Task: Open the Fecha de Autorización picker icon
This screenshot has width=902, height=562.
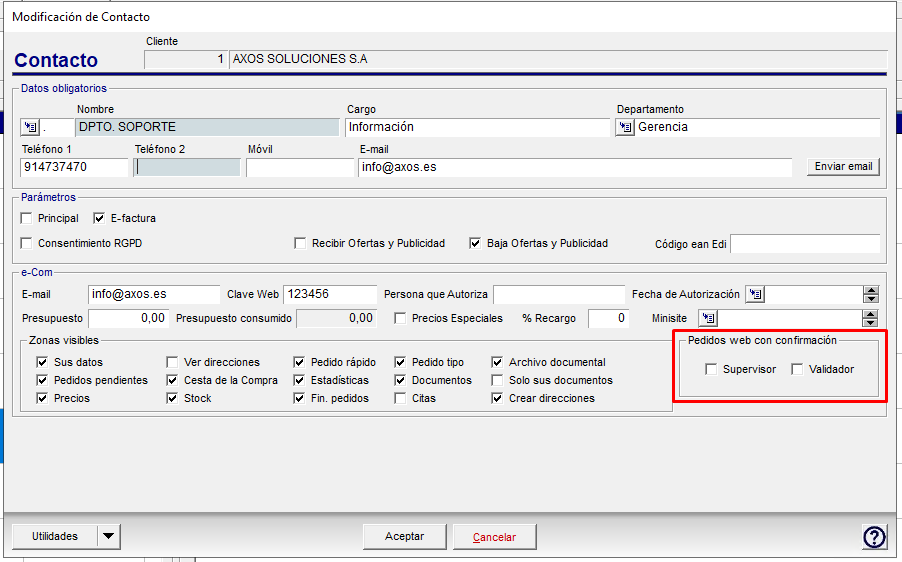Action: coord(755,295)
